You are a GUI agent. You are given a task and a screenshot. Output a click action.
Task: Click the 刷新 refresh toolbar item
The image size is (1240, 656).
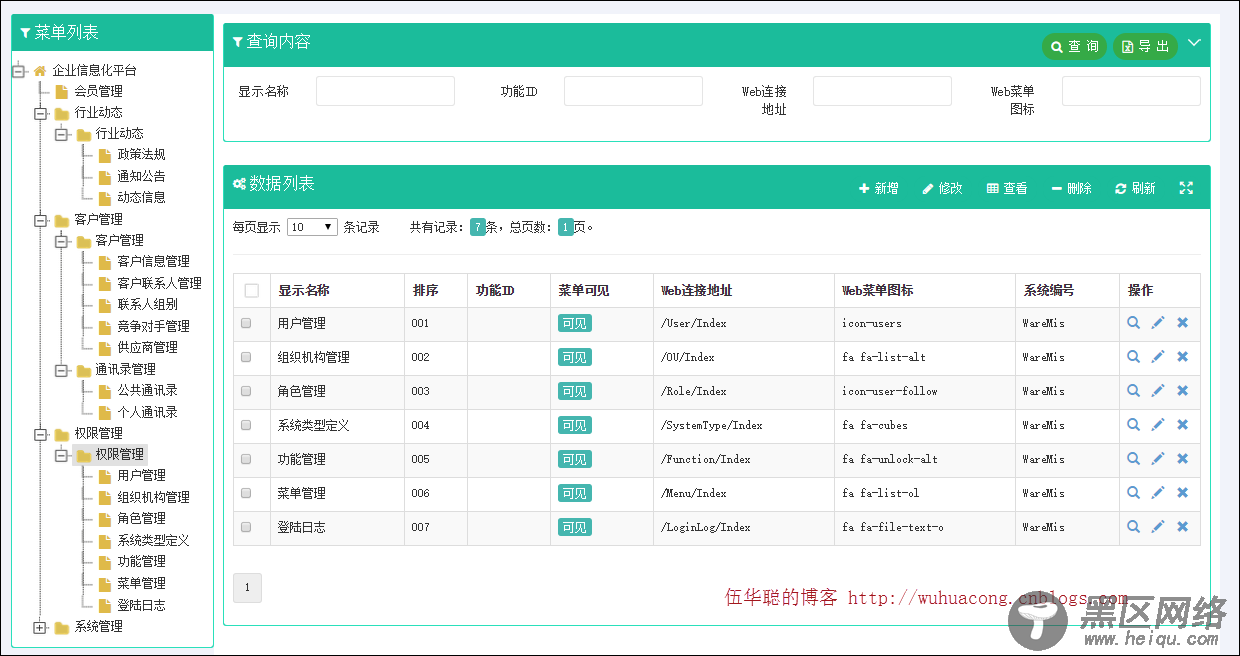pyautogui.click(x=1135, y=188)
